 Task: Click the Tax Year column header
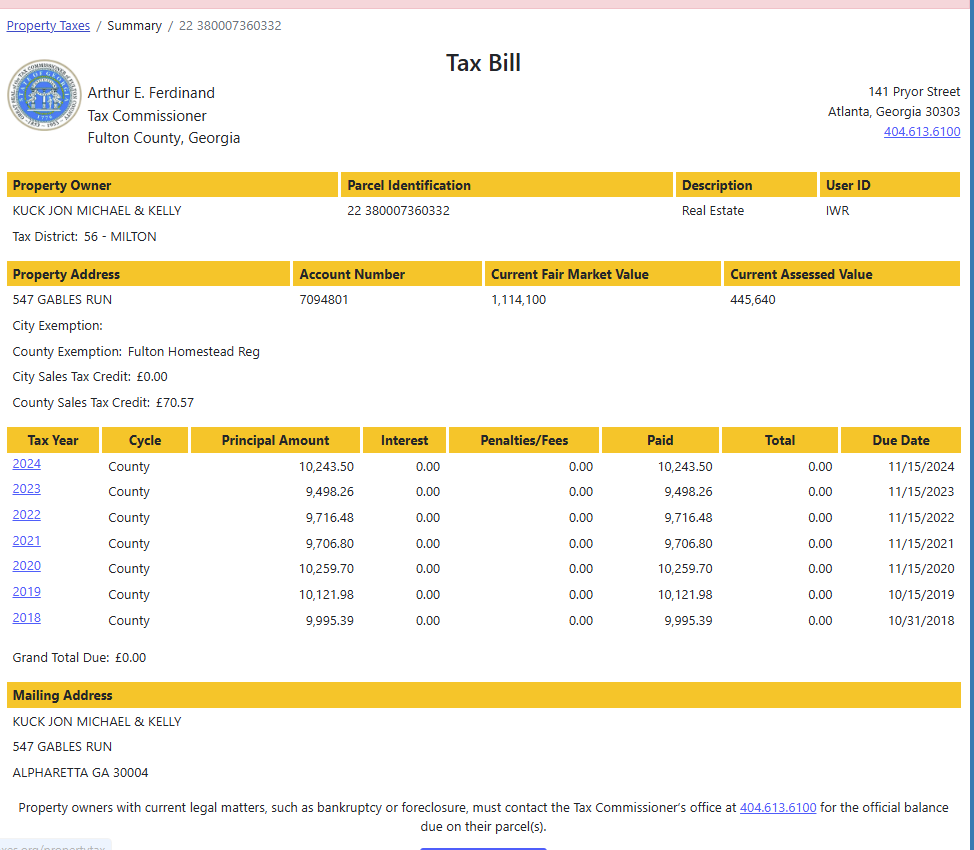coord(54,440)
